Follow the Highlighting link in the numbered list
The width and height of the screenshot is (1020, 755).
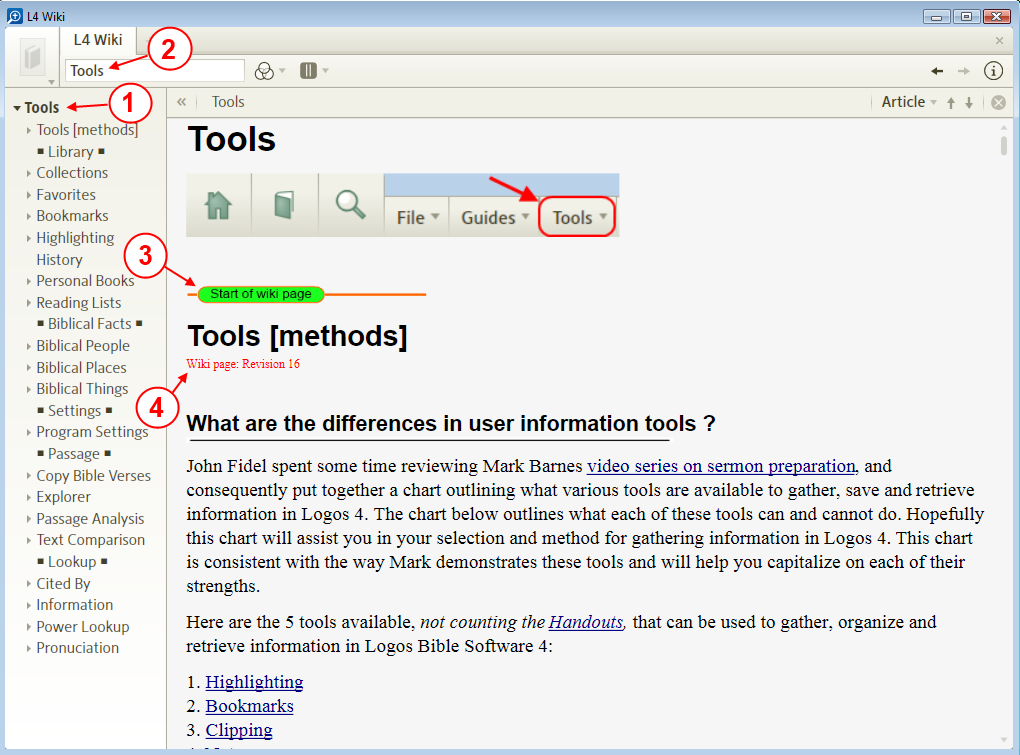pos(254,682)
